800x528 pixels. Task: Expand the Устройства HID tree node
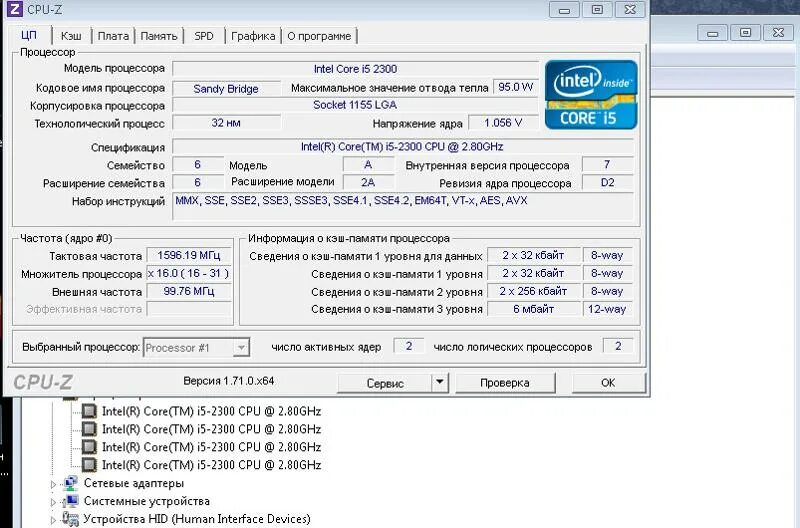coord(53,520)
